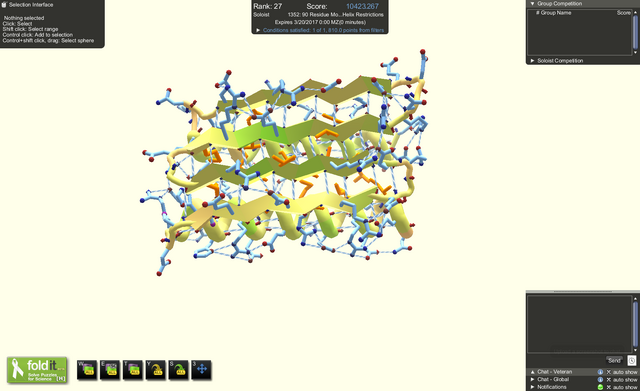Click the Selection Interface title
The height and width of the screenshot is (391, 640).
click(x=31, y=5)
